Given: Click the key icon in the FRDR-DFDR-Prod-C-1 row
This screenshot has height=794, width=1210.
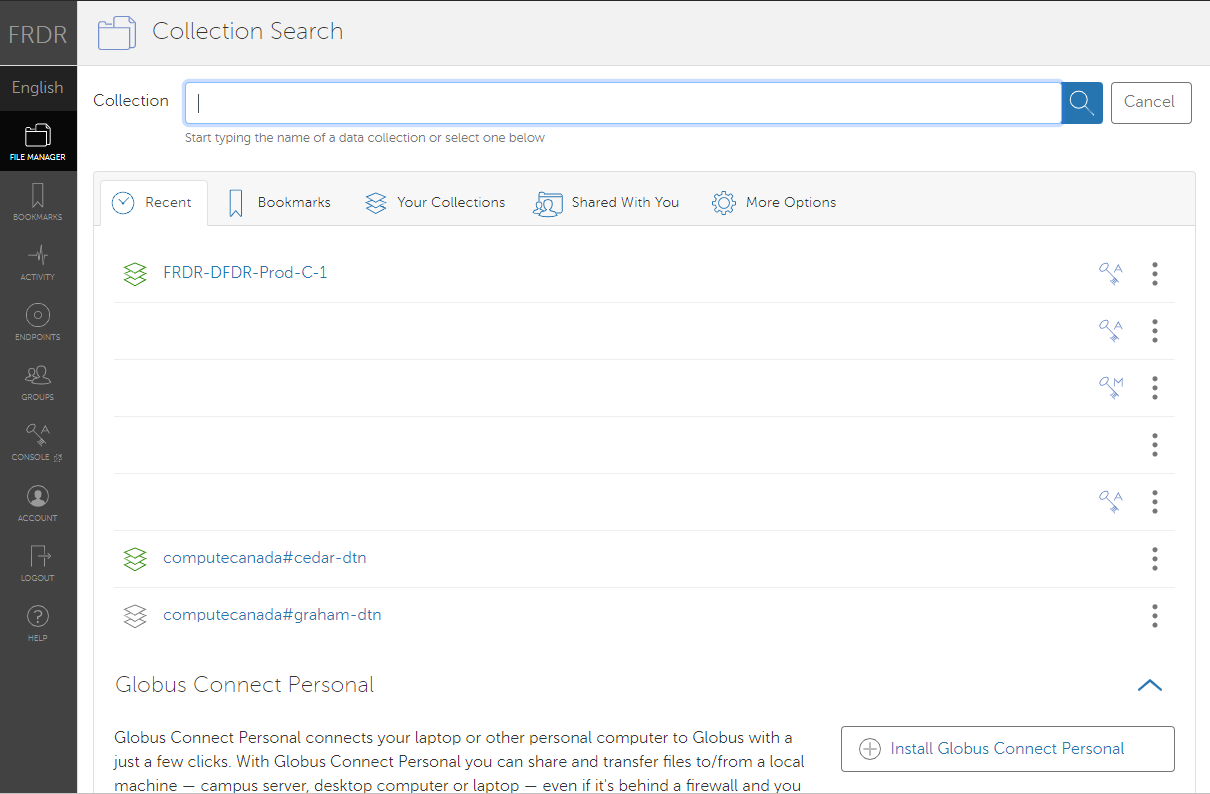Looking at the screenshot, I should (1110, 274).
